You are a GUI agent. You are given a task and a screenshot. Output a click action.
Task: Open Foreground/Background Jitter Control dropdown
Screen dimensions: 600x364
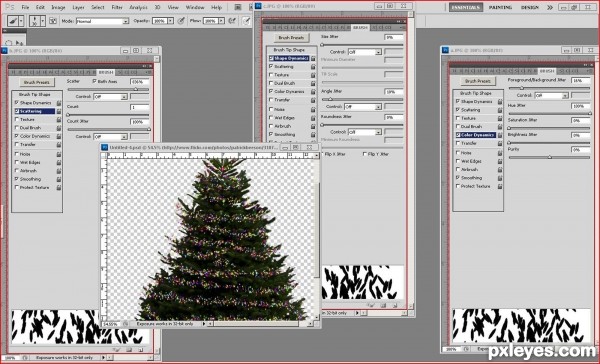coord(551,95)
